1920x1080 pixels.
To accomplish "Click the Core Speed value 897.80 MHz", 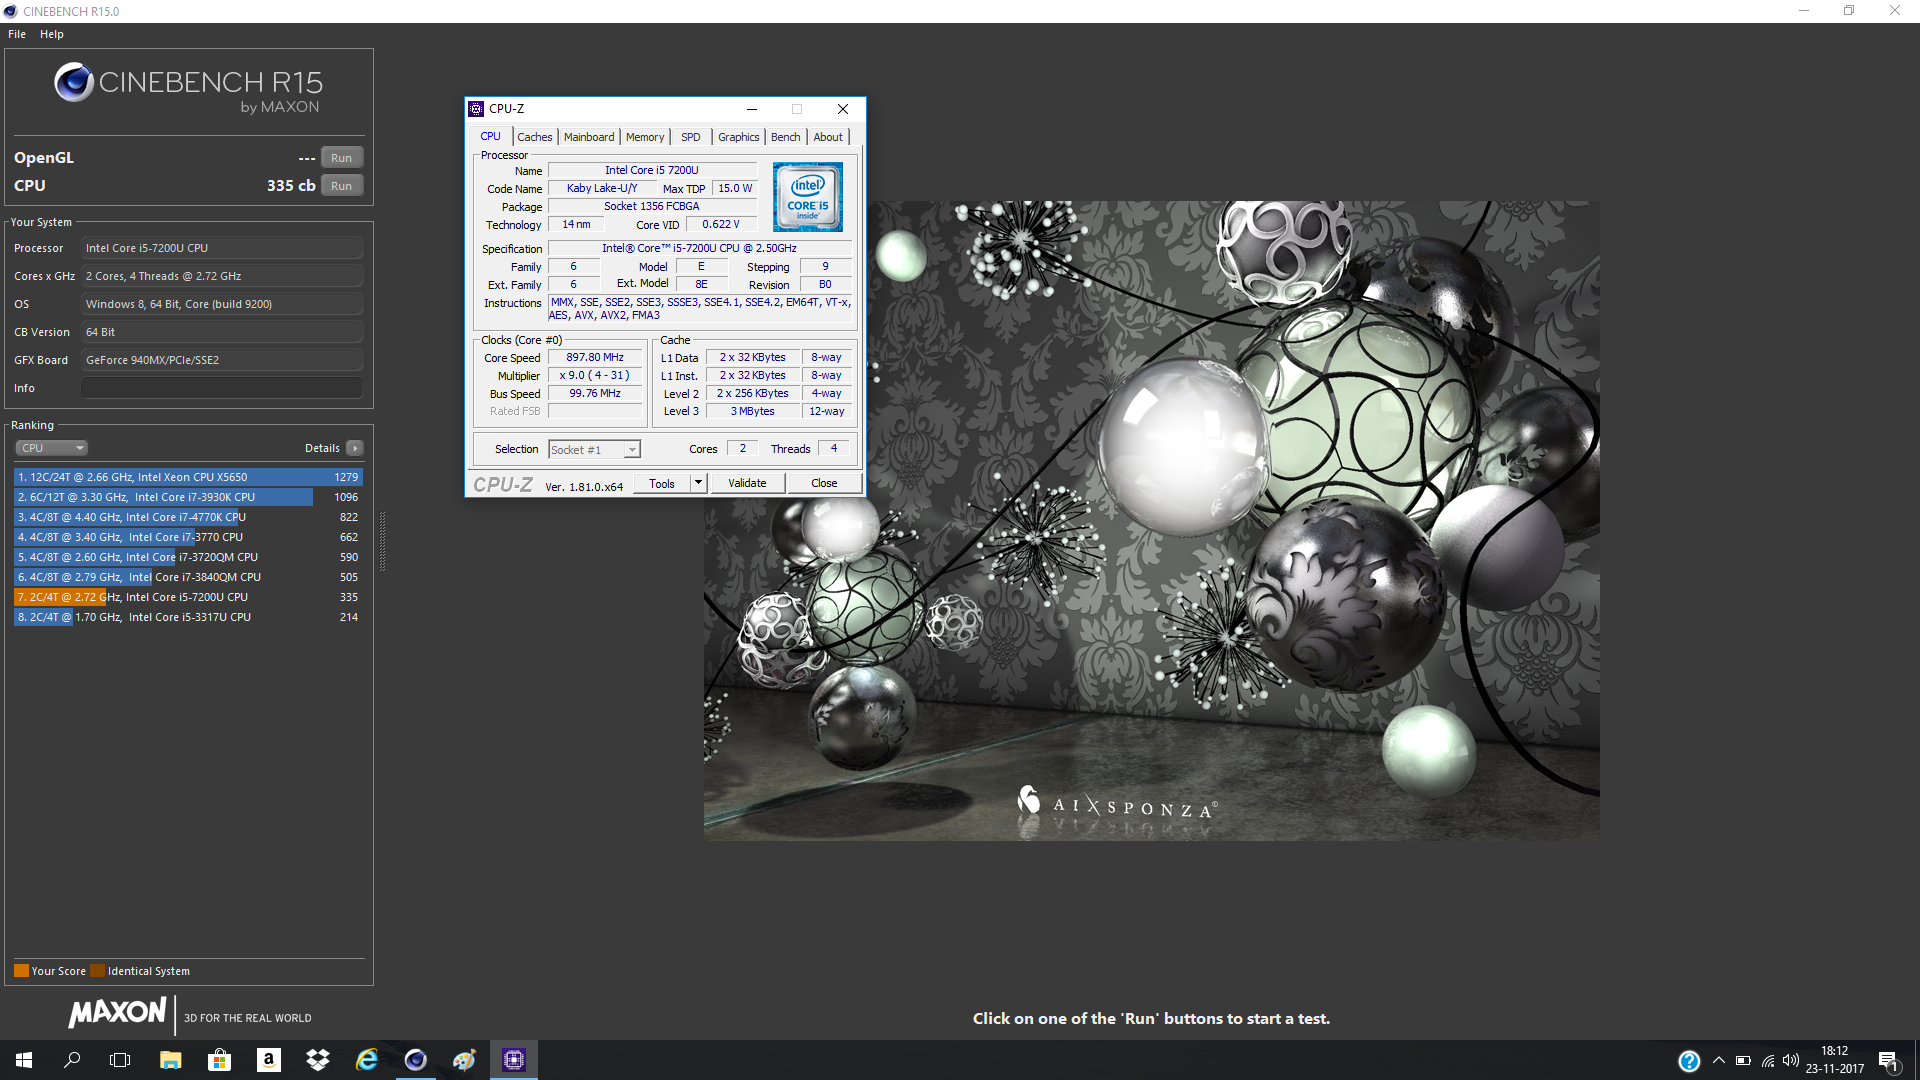I will click(595, 358).
